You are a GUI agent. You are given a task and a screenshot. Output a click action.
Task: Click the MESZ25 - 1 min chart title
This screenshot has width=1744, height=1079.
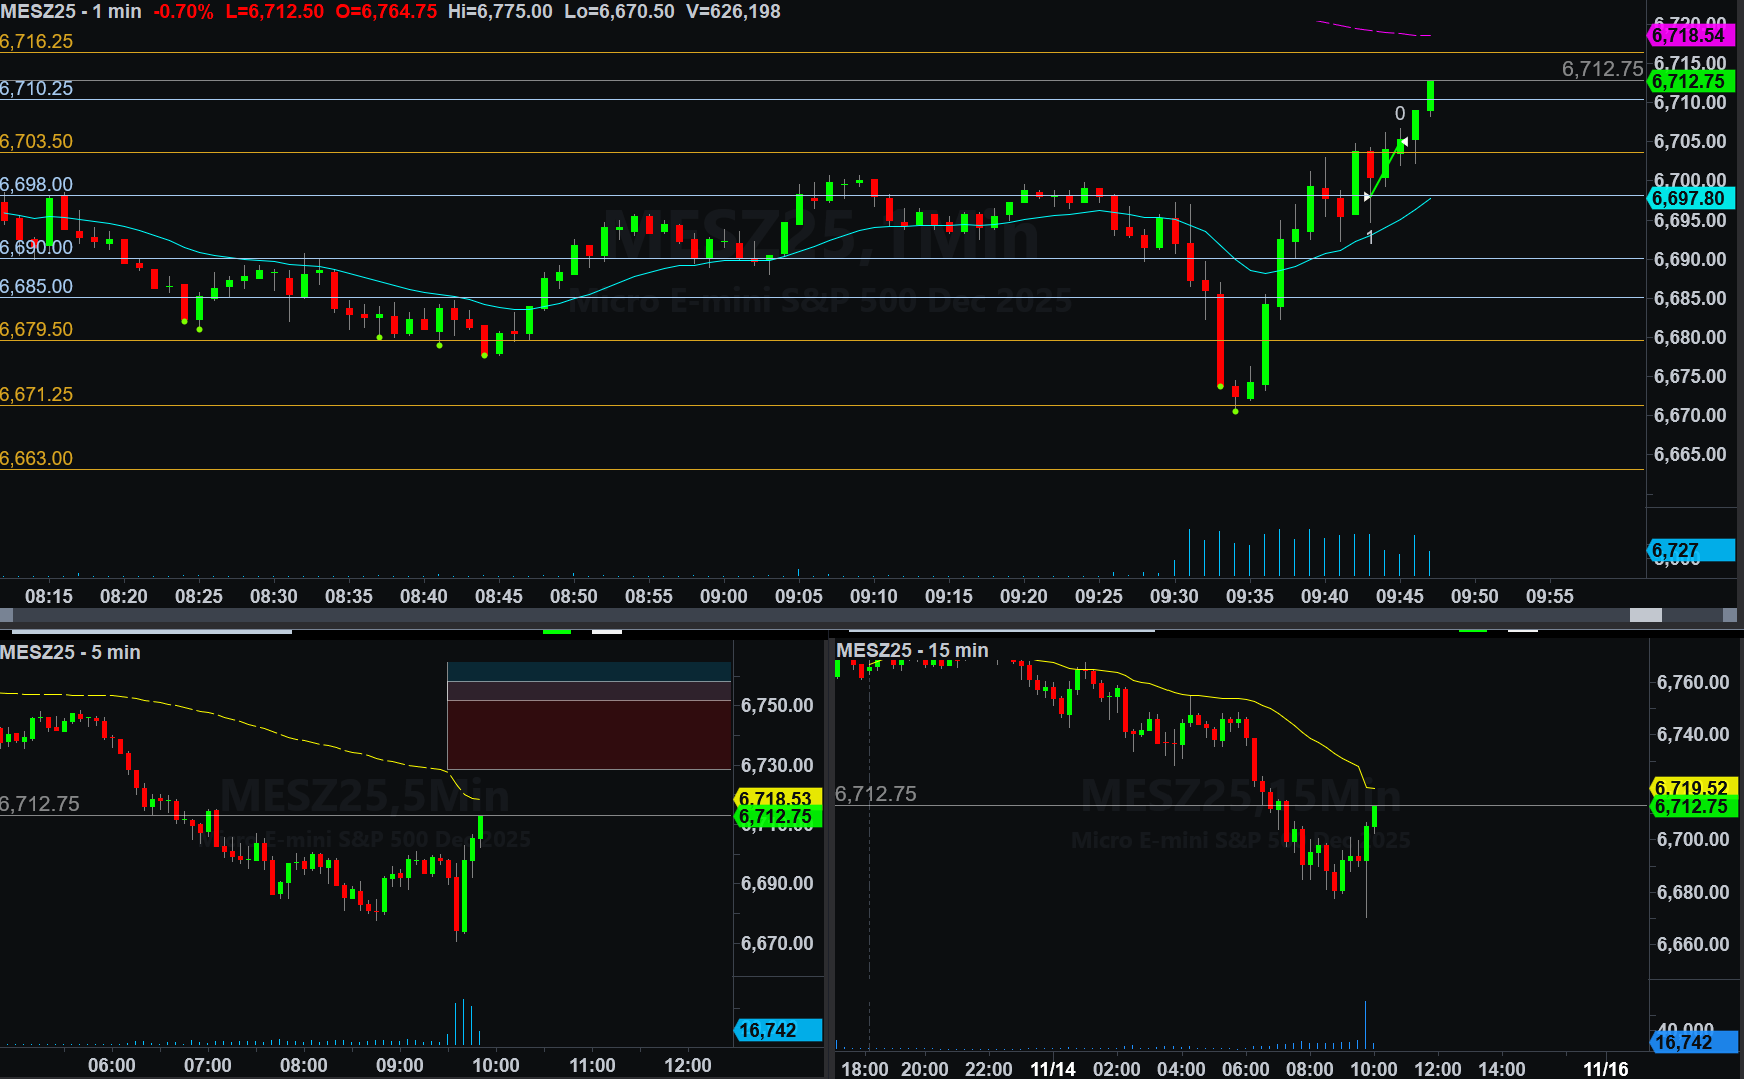pyautogui.click(x=70, y=12)
